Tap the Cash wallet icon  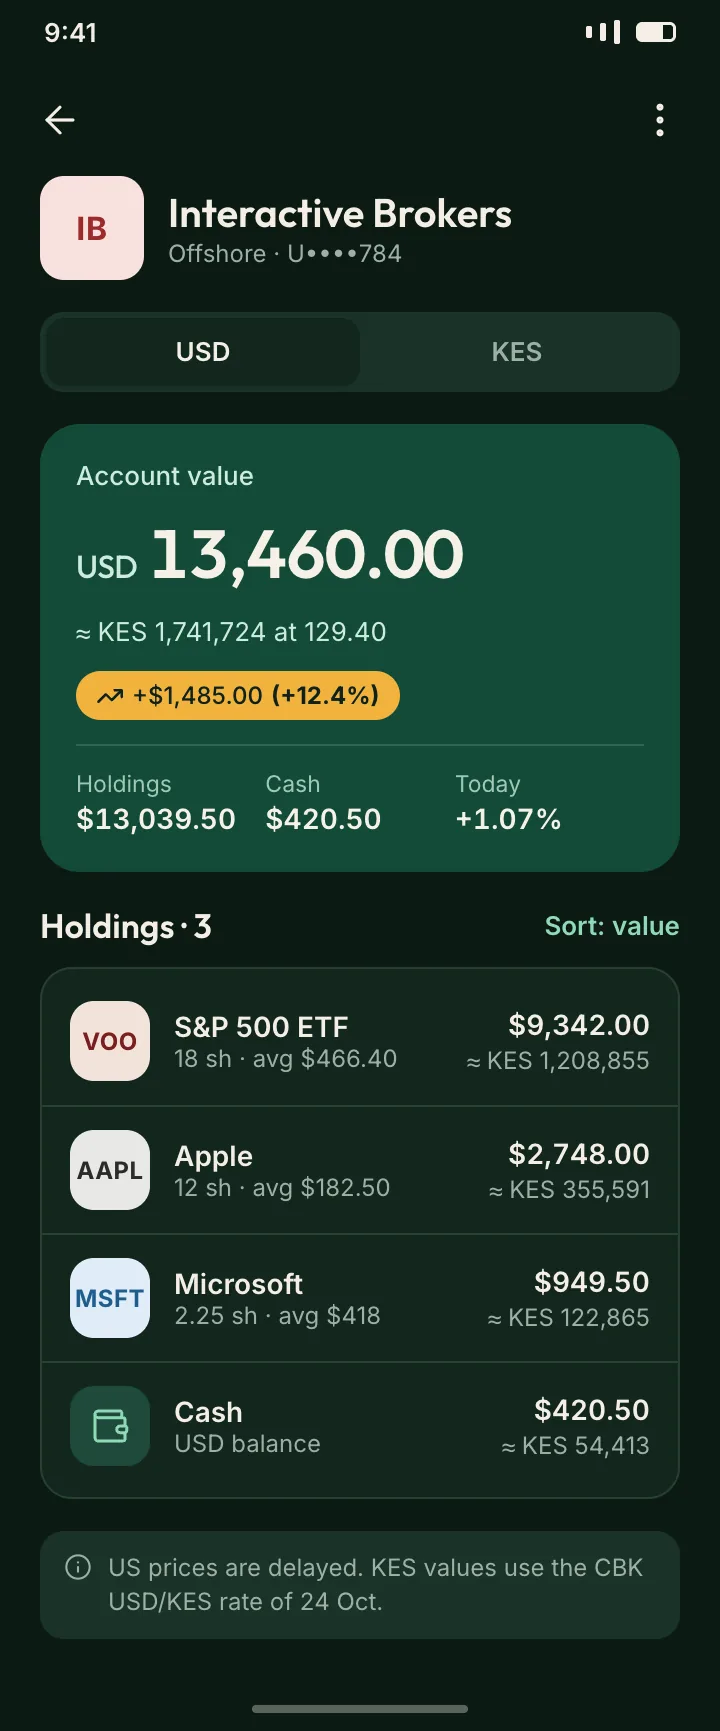click(110, 1426)
